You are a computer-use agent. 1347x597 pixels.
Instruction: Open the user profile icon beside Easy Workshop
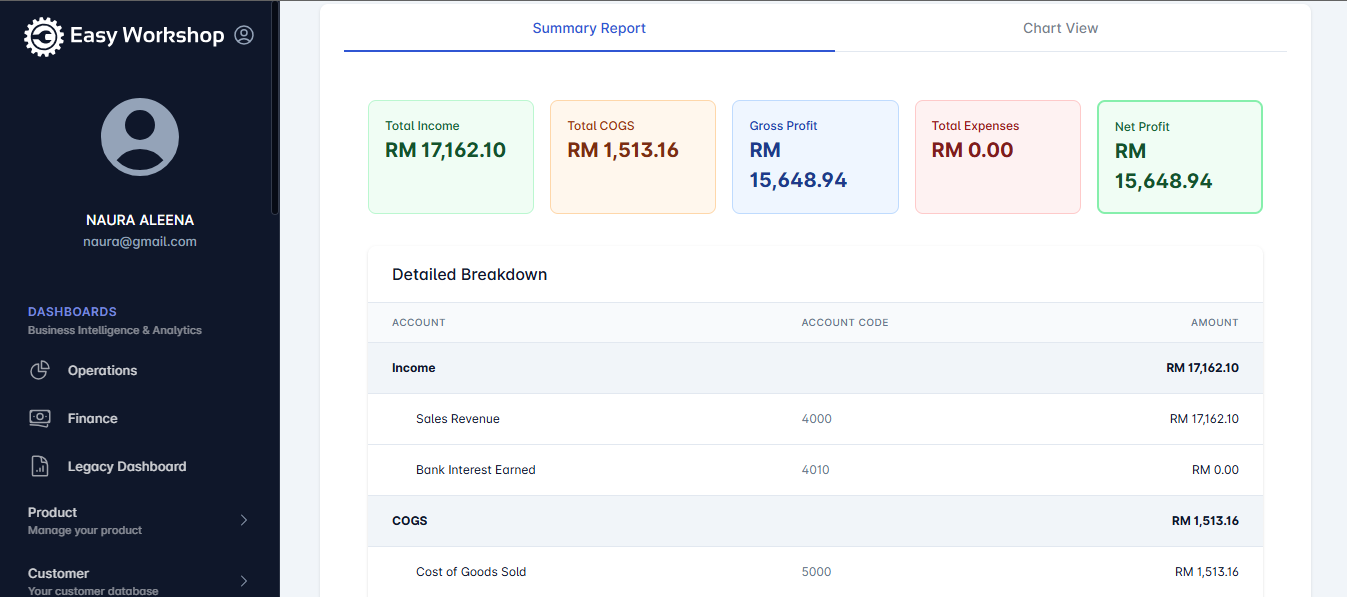[244, 34]
